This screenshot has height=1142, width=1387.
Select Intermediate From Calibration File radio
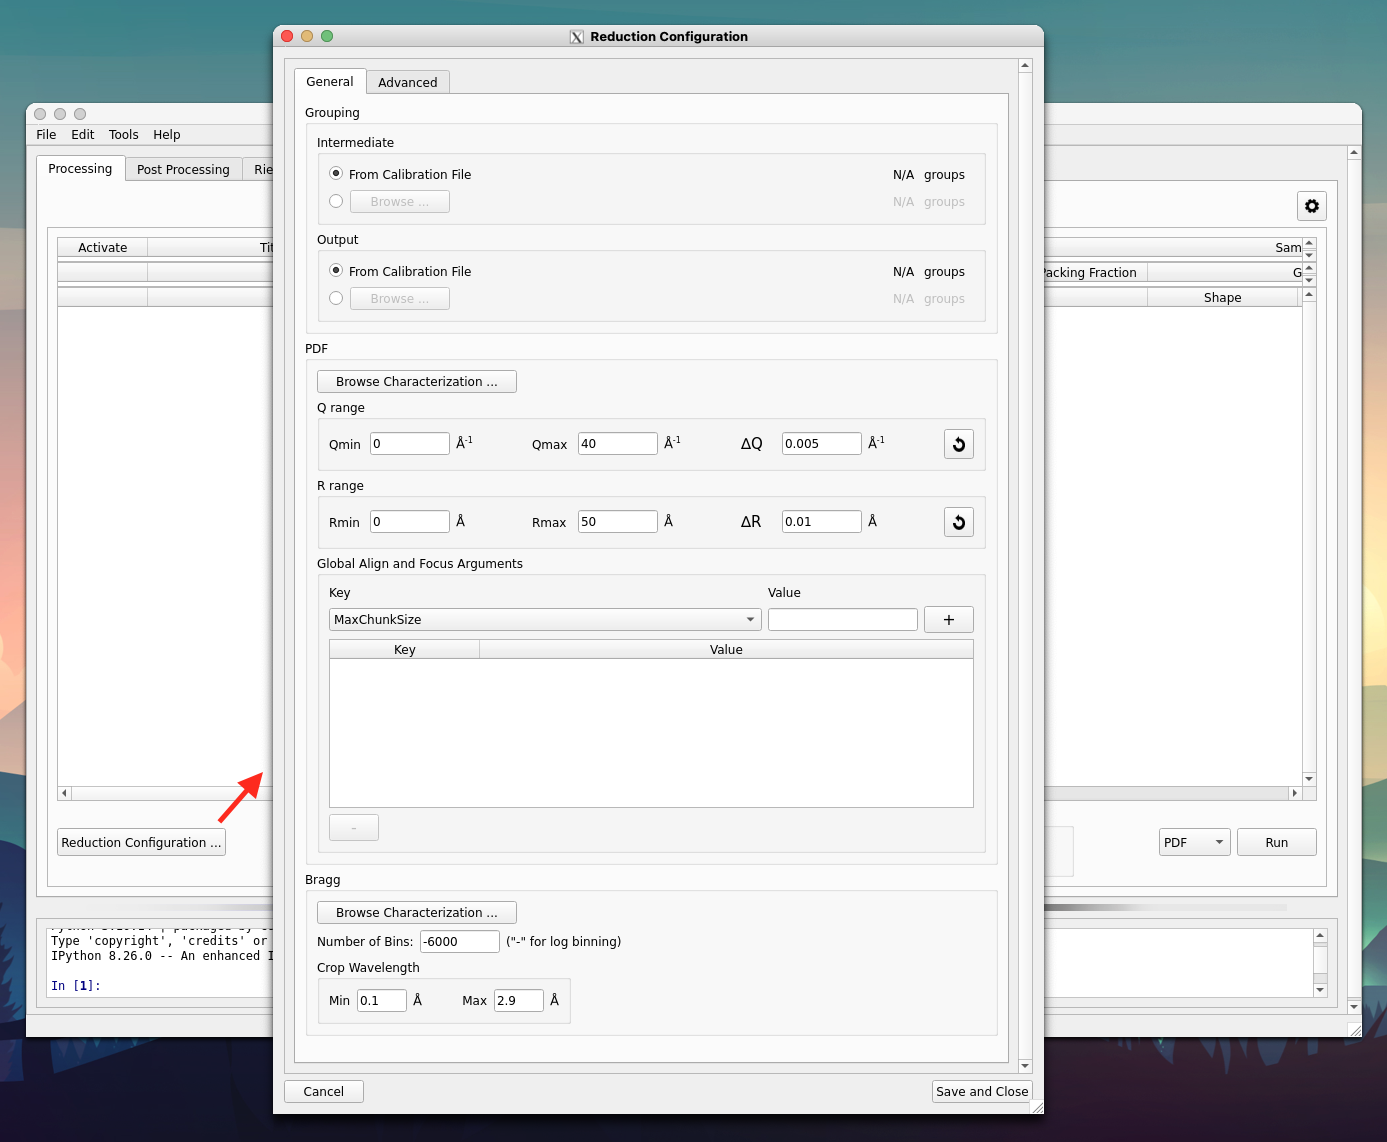click(x=336, y=174)
